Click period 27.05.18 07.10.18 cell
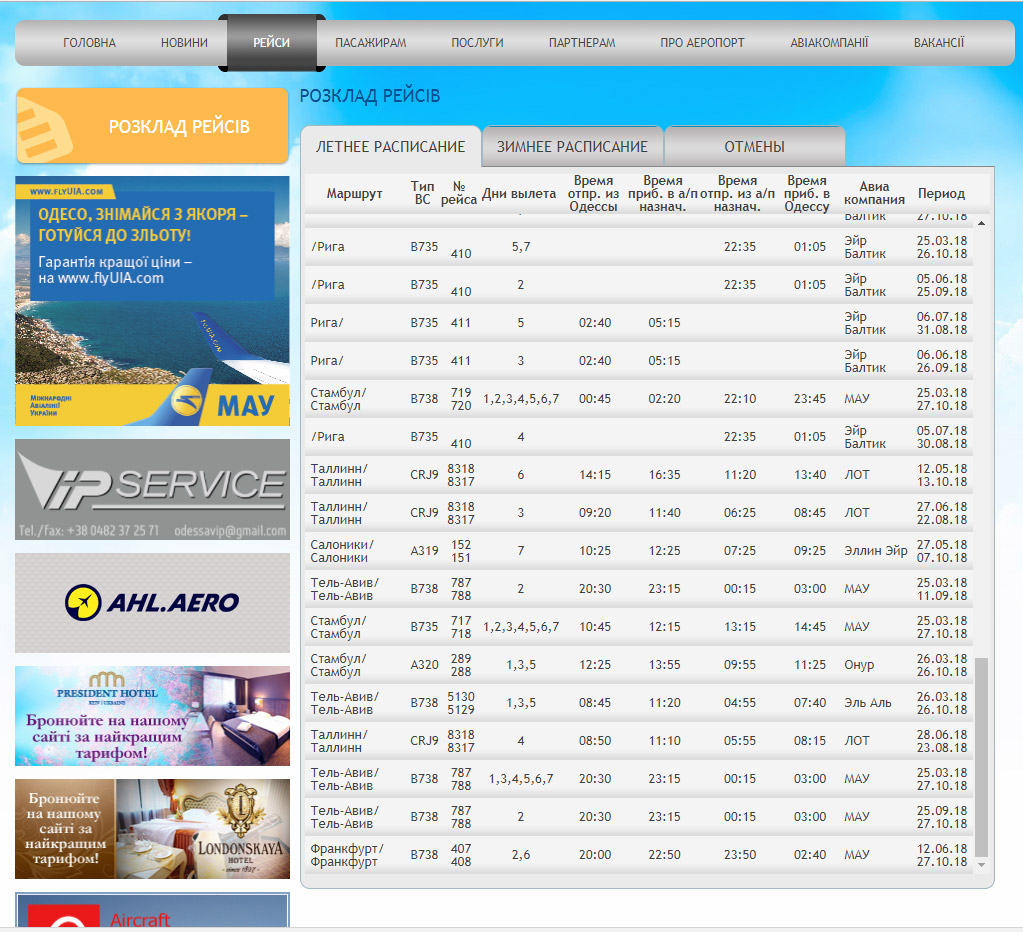The image size is (1023, 932). coord(941,551)
